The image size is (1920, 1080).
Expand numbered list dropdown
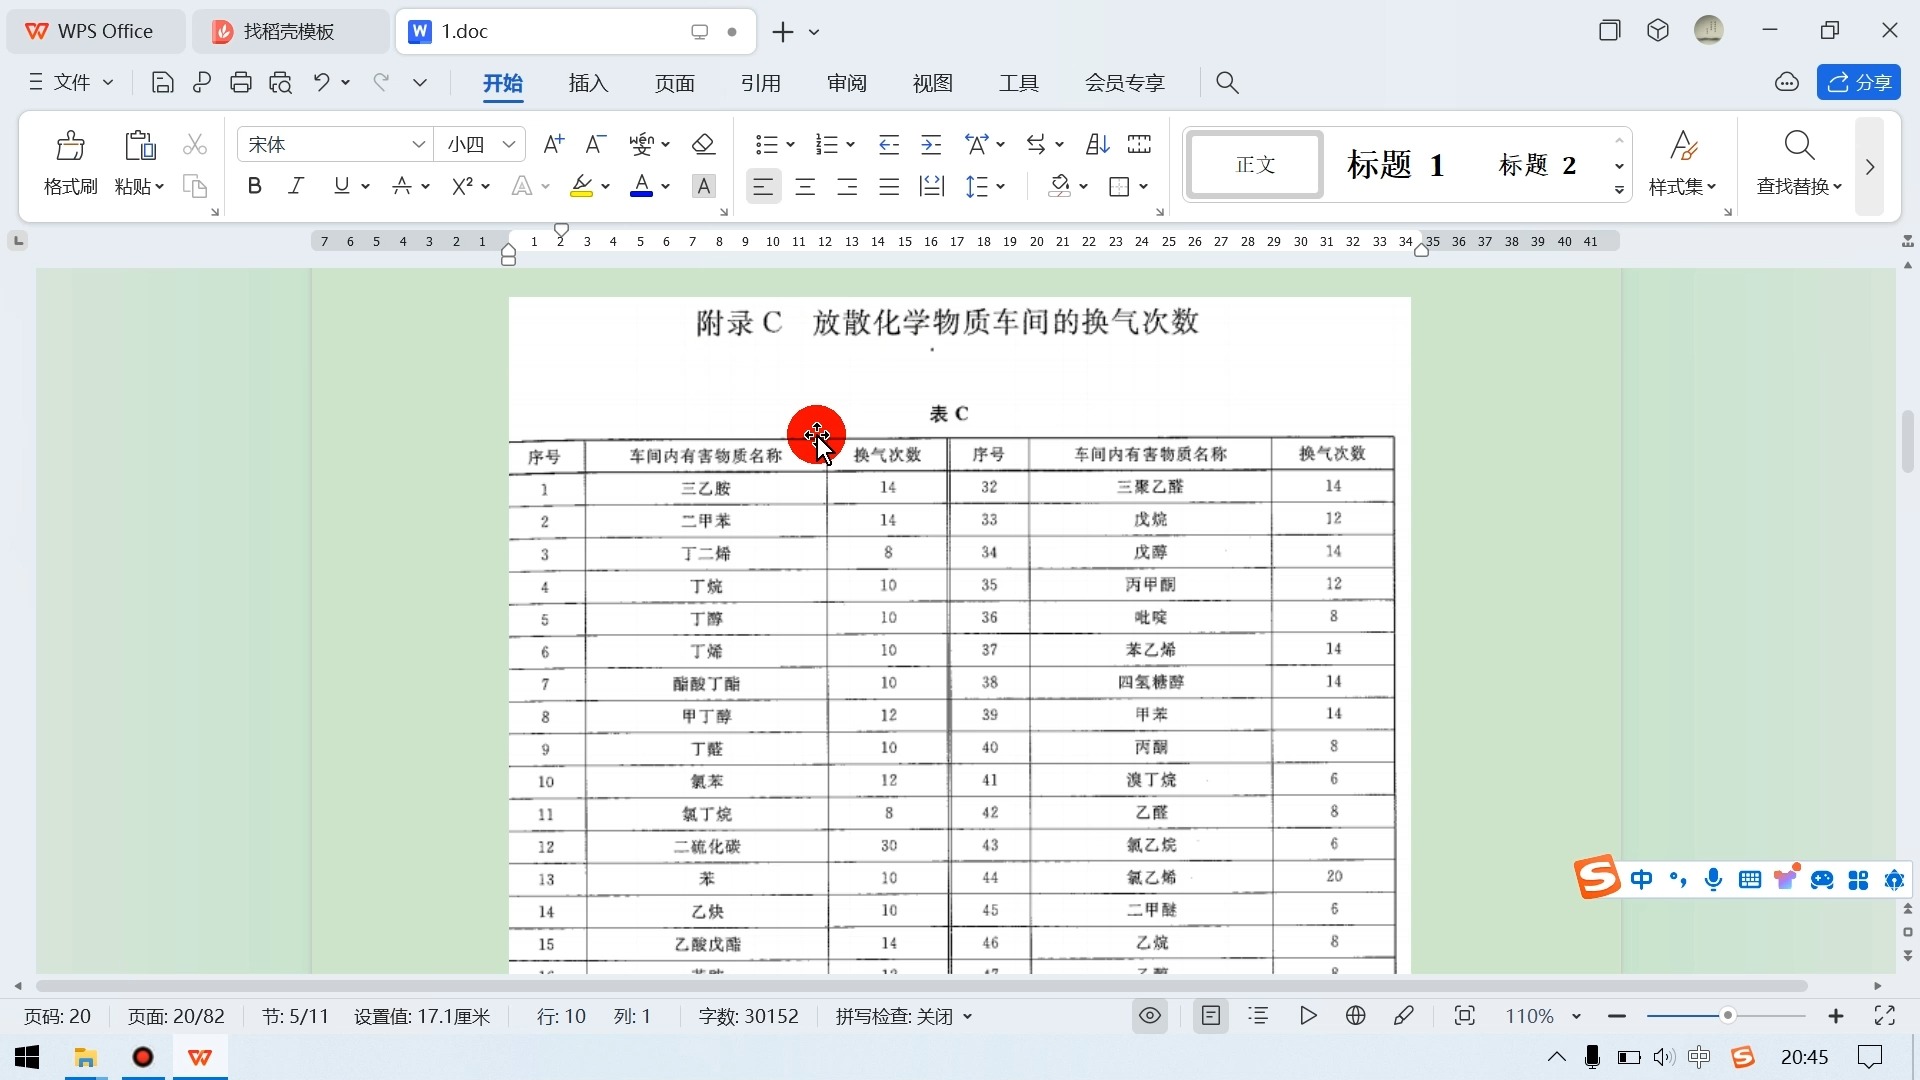pyautogui.click(x=850, y=145)
